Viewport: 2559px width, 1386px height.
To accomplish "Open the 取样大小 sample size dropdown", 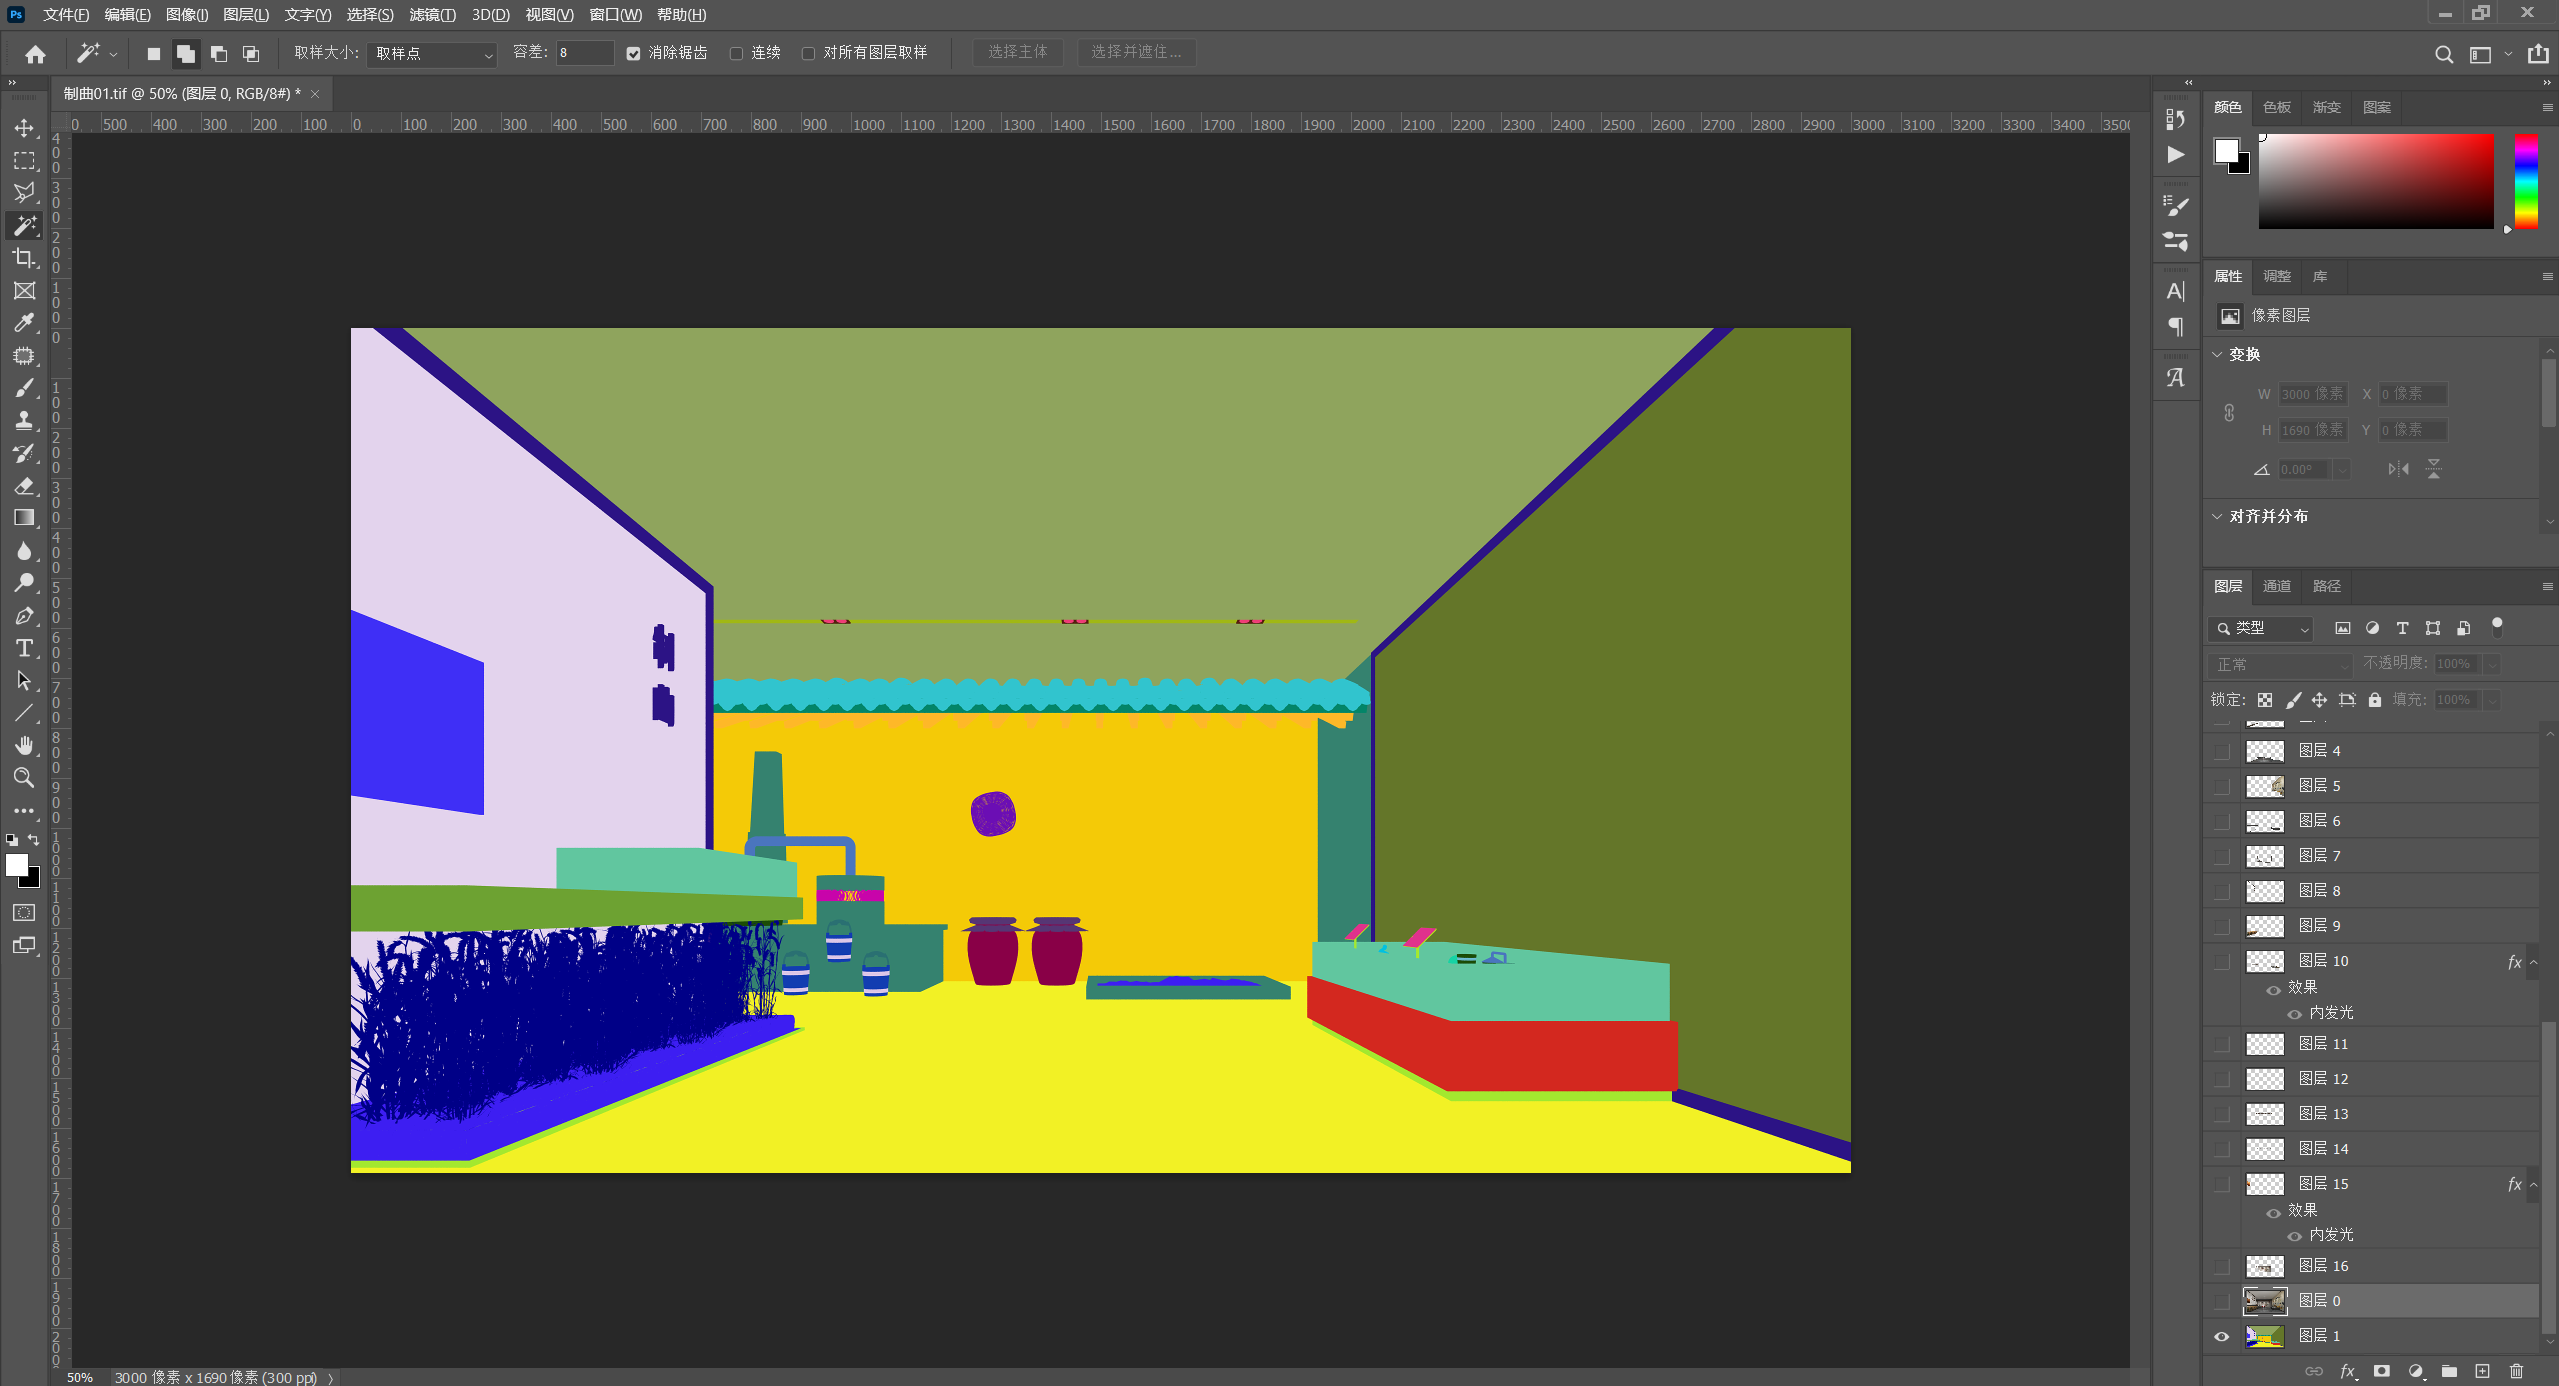I will click(433, 53).
